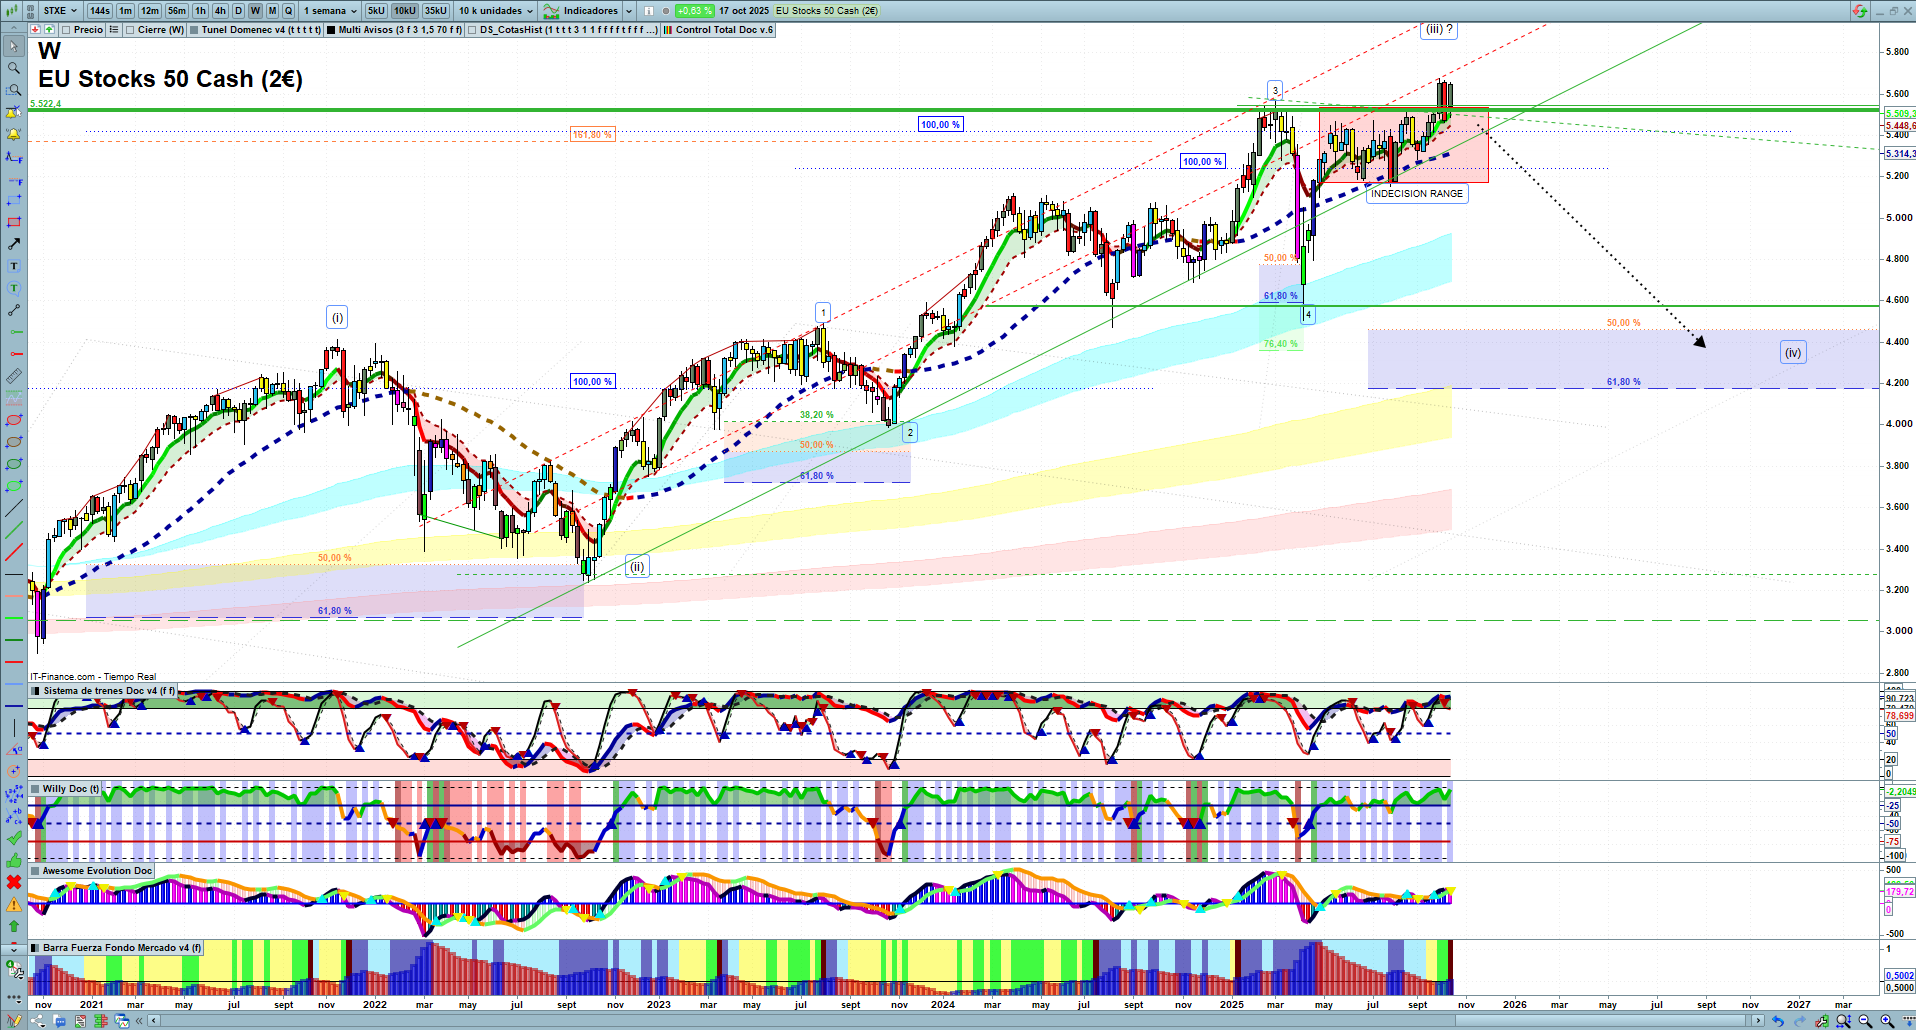
Task: Select the dark blue text tool
Action: 14,266
